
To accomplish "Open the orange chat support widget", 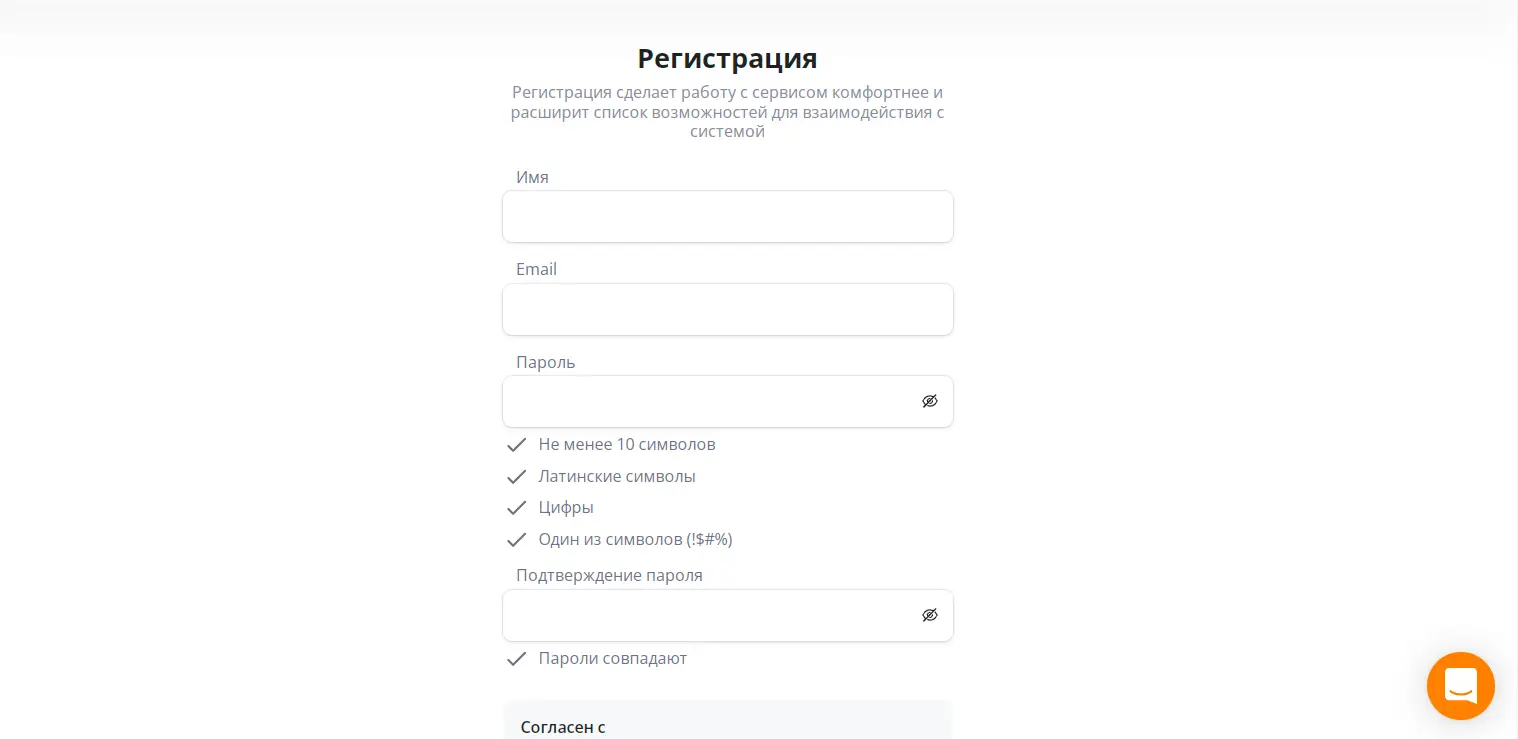I will pos(1460,686).
